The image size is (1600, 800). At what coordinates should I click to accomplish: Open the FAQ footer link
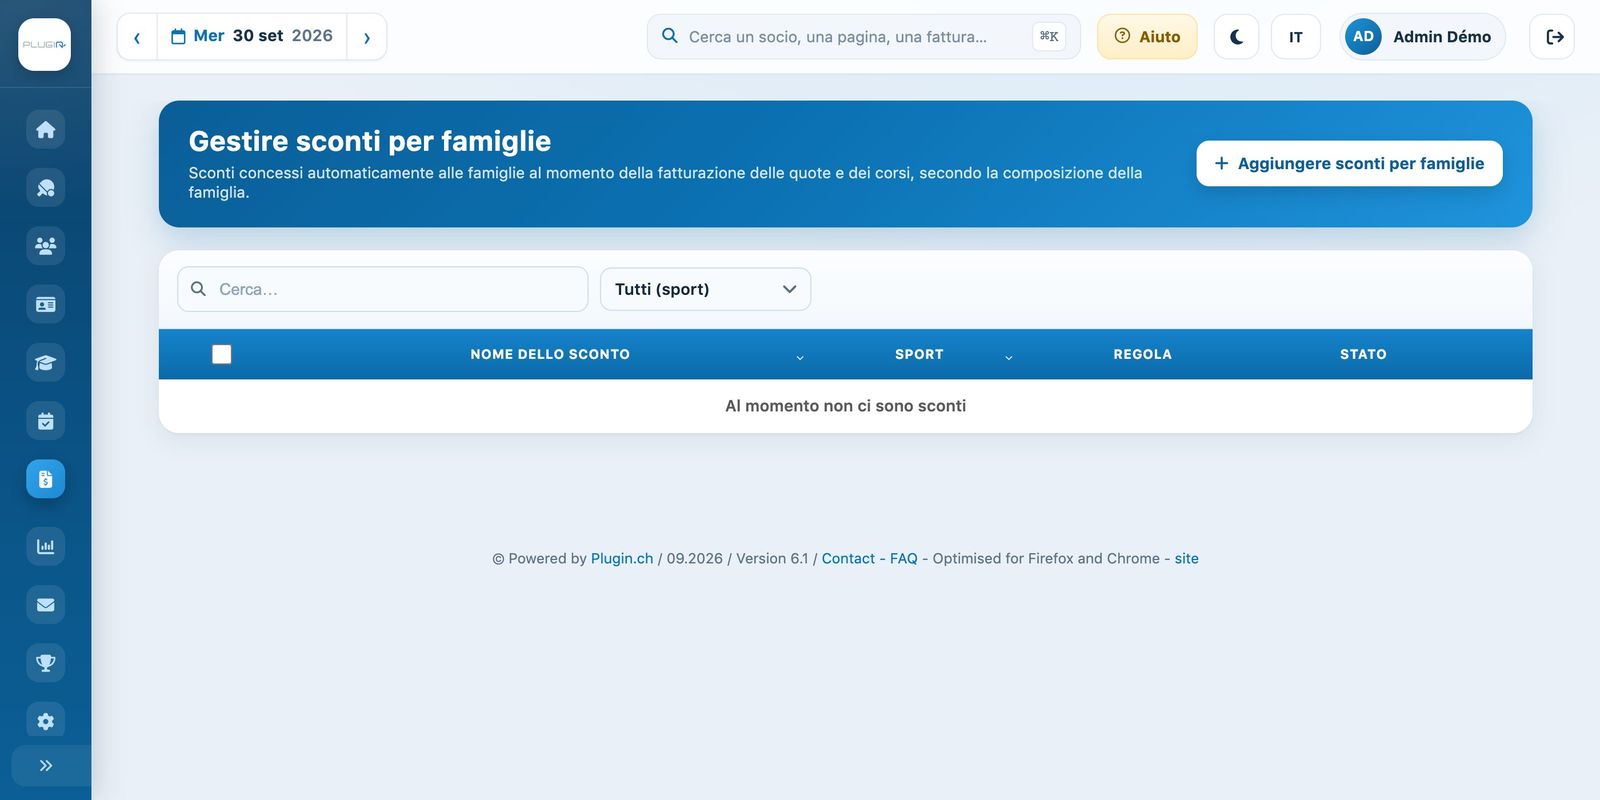(x=904, y=559)
